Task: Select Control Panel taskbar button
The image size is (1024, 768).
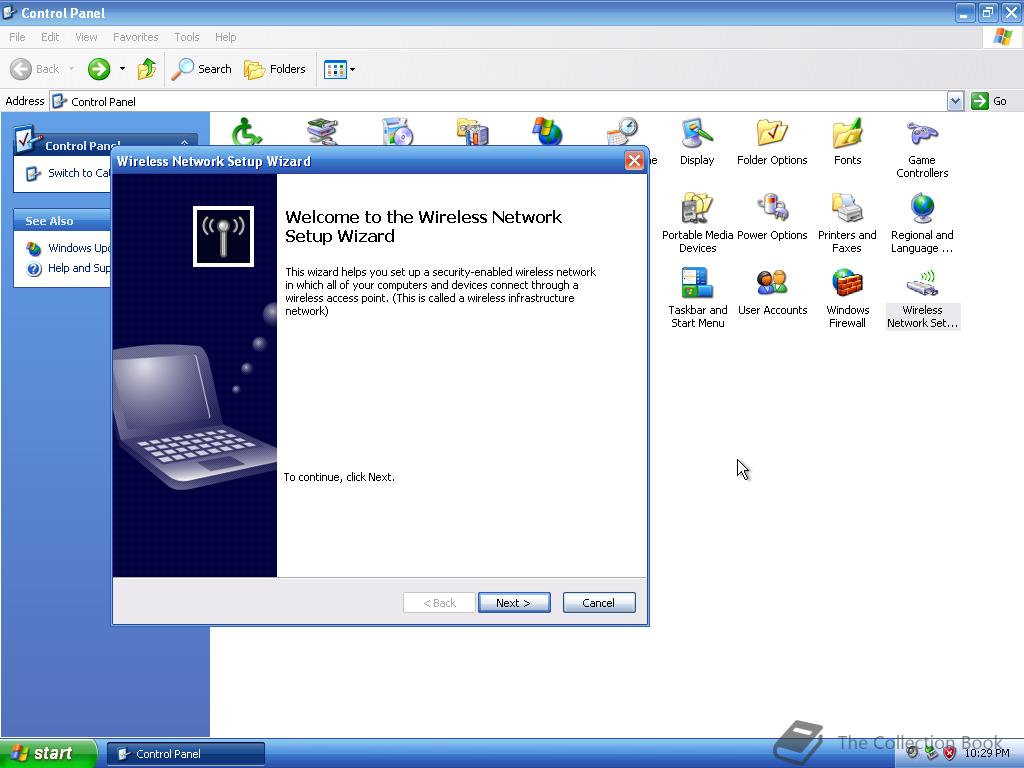Action: (x=186, y=754)
